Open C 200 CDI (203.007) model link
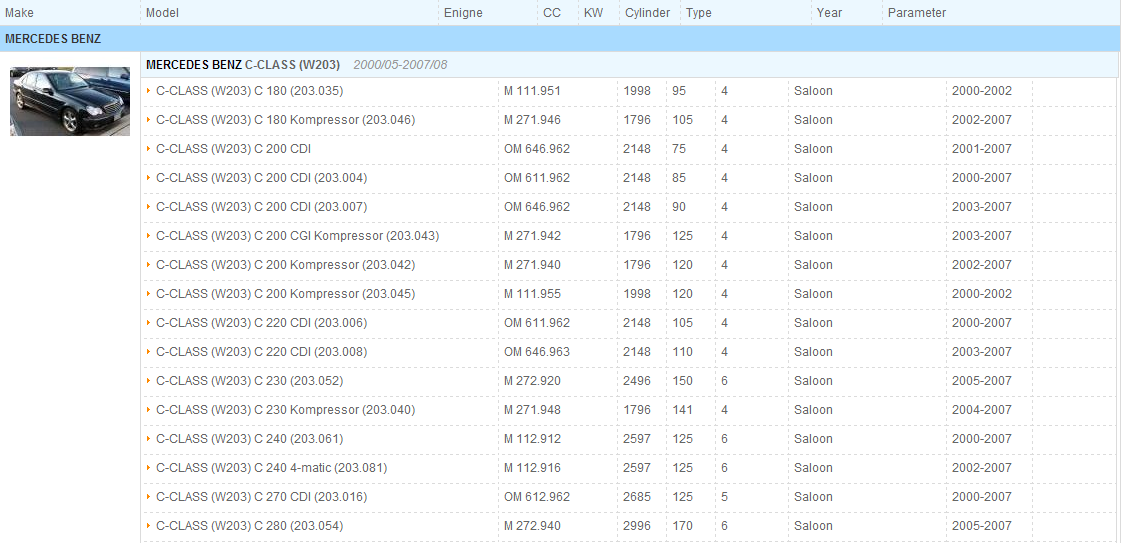Screen dimensions: 1123x543 (x=261, y=207)
